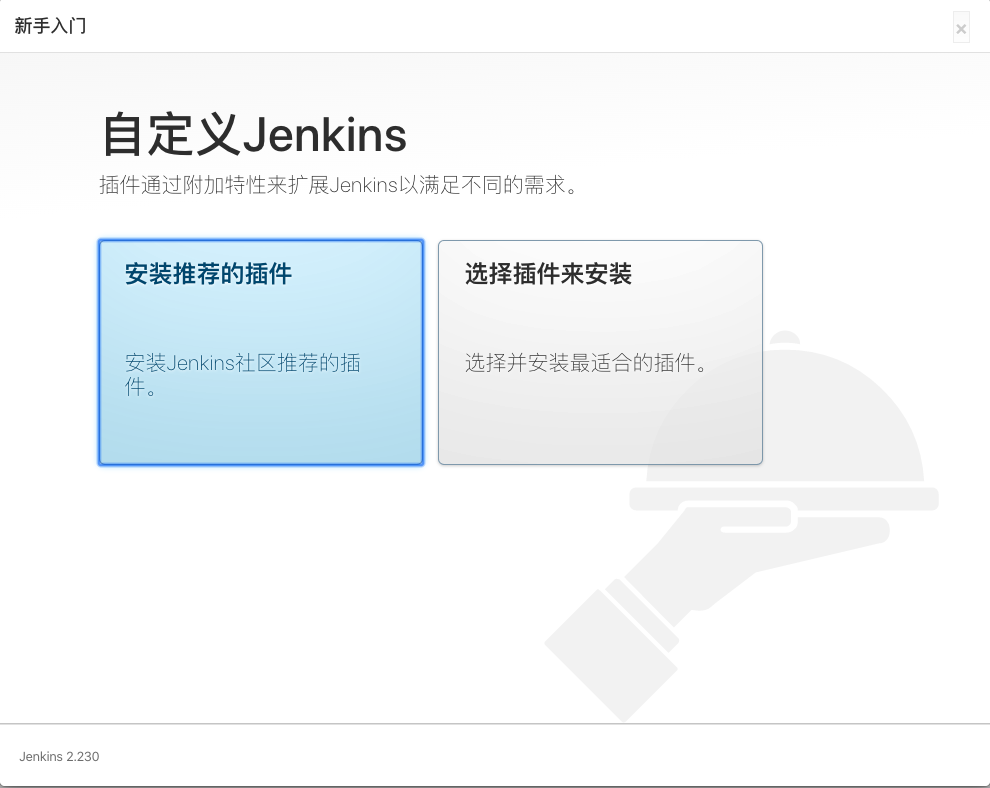This screenshot has height=788, width=990.
Task: Click the description 选择并安装最适合的插件
Action: (586, 363)
